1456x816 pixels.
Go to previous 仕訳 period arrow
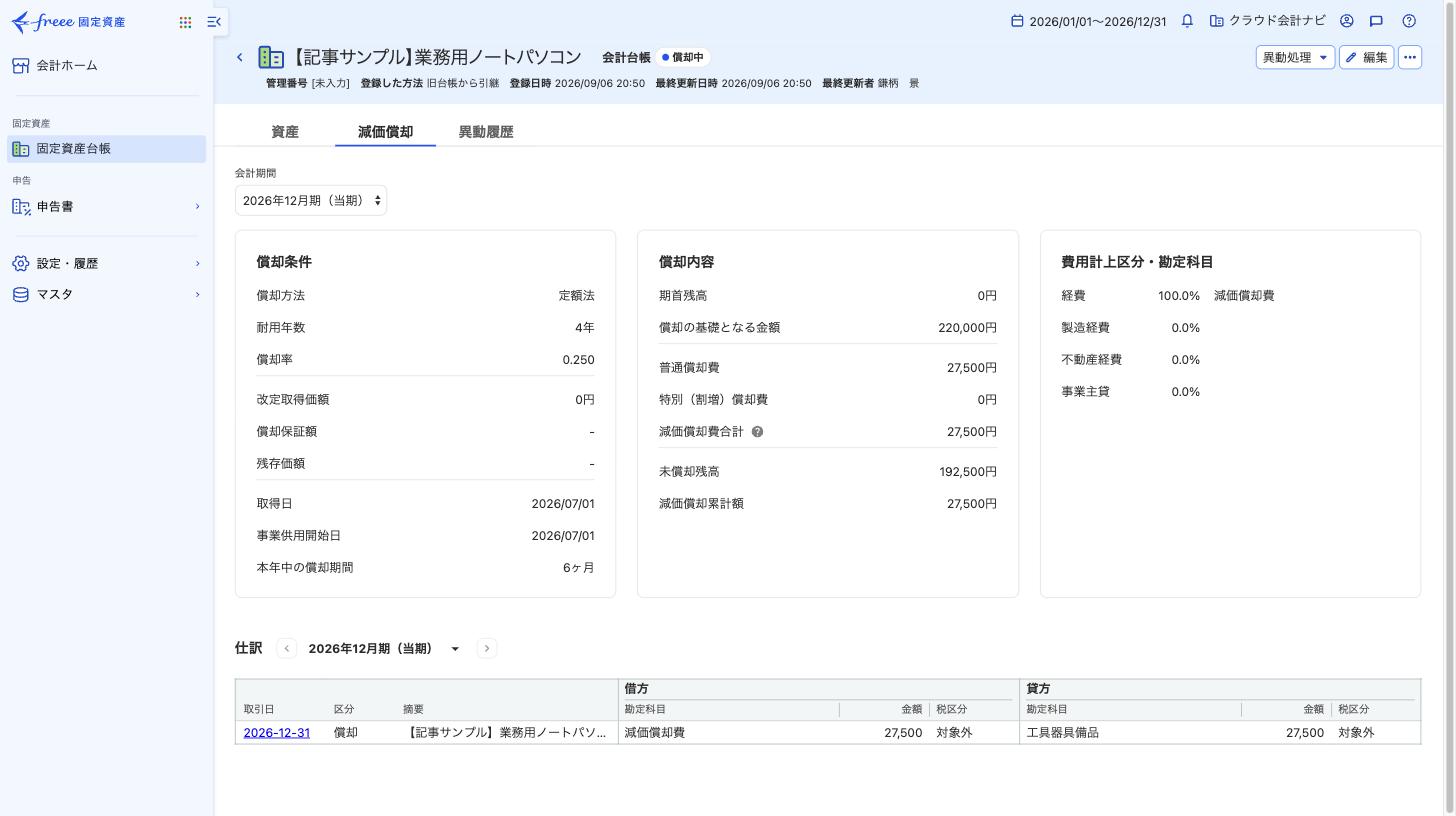coord(286,648)
